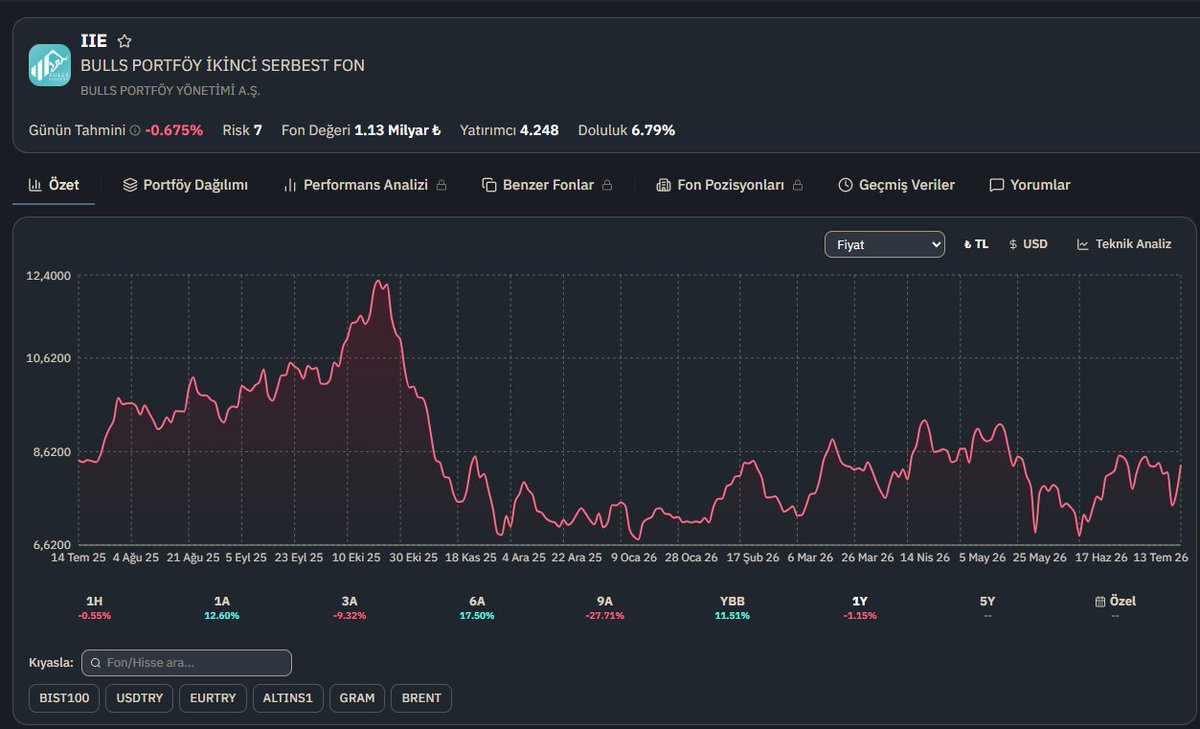
Task: Select the YBB time range
Action: coord(733,608)
